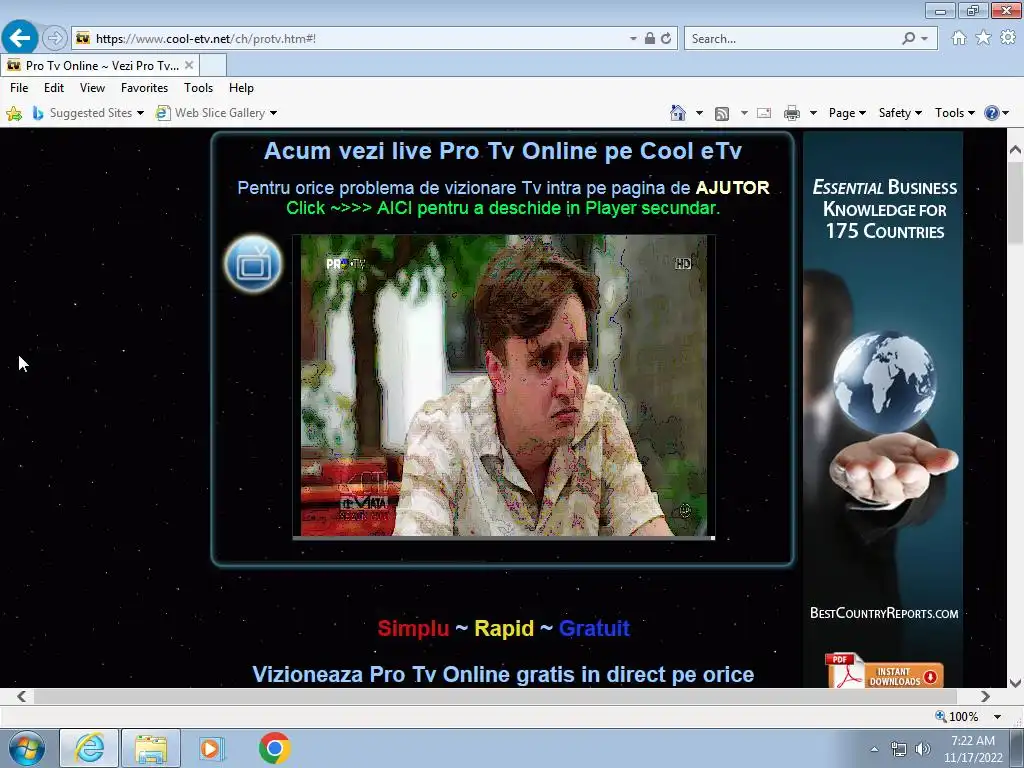
Task: Click the taskbar clock and date
Action: click(x=973, y=749)
